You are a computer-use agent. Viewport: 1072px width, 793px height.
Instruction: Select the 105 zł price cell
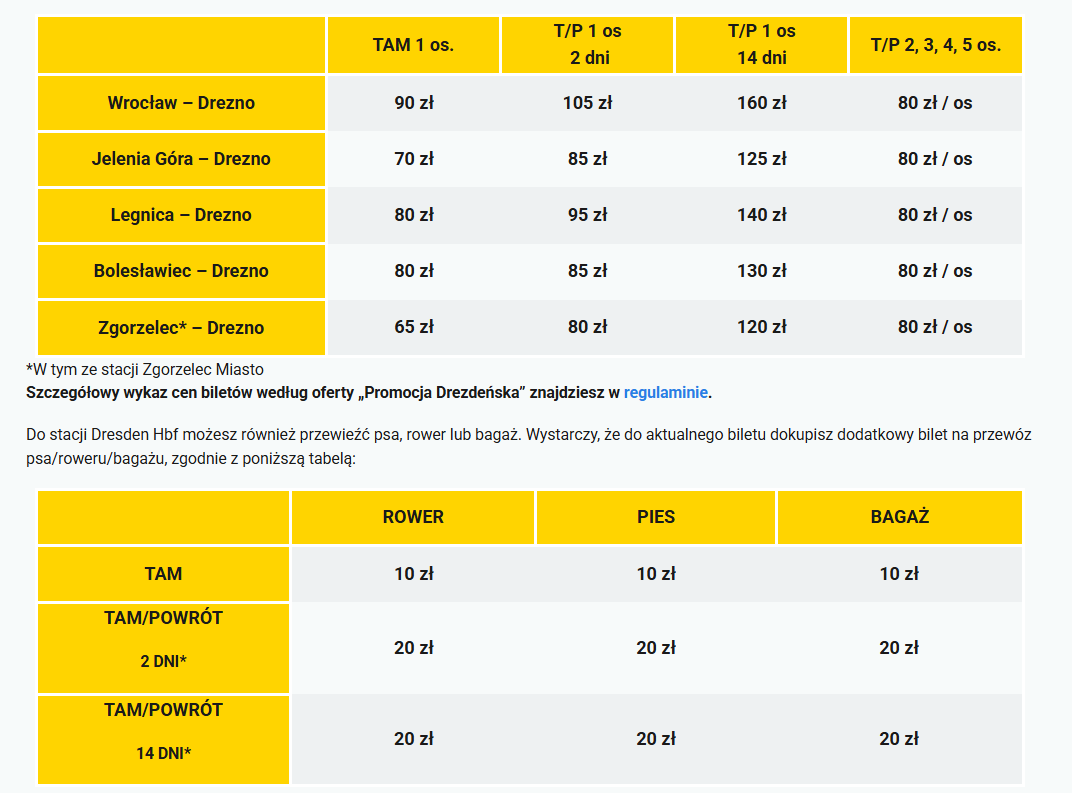point(587,103)
